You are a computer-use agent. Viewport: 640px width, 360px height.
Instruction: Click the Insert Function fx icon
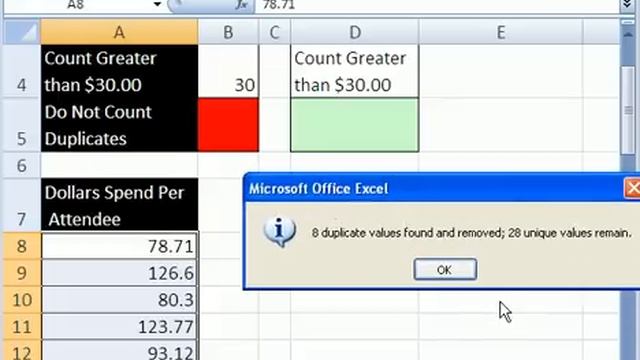click(242, 4)
